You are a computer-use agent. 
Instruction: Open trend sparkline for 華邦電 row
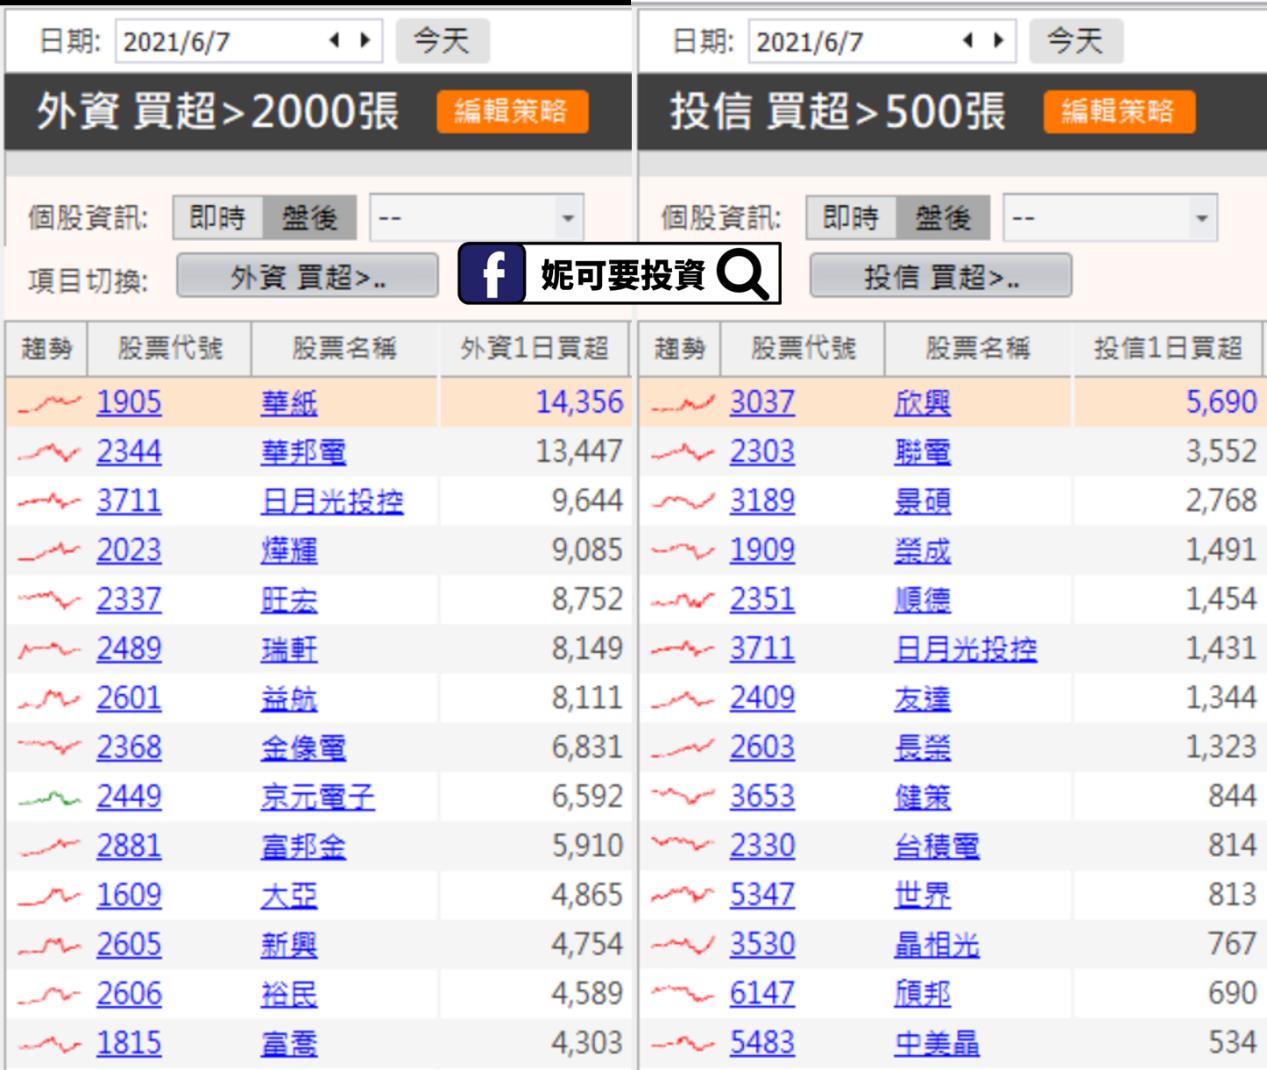pos(48,452)
